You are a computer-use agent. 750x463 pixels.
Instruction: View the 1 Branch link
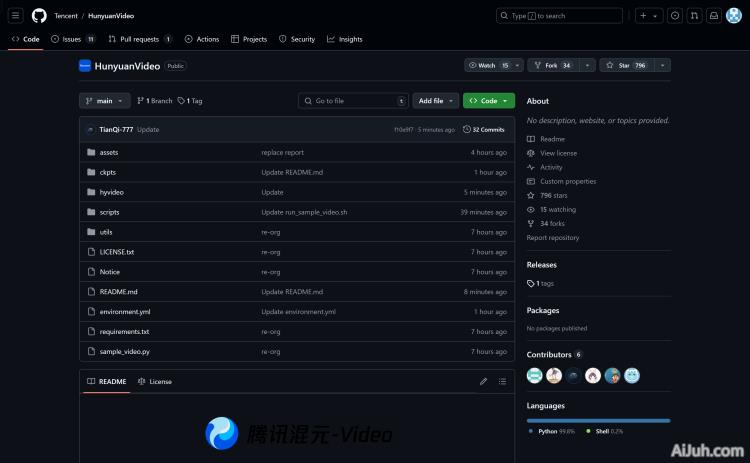point(154,101)
